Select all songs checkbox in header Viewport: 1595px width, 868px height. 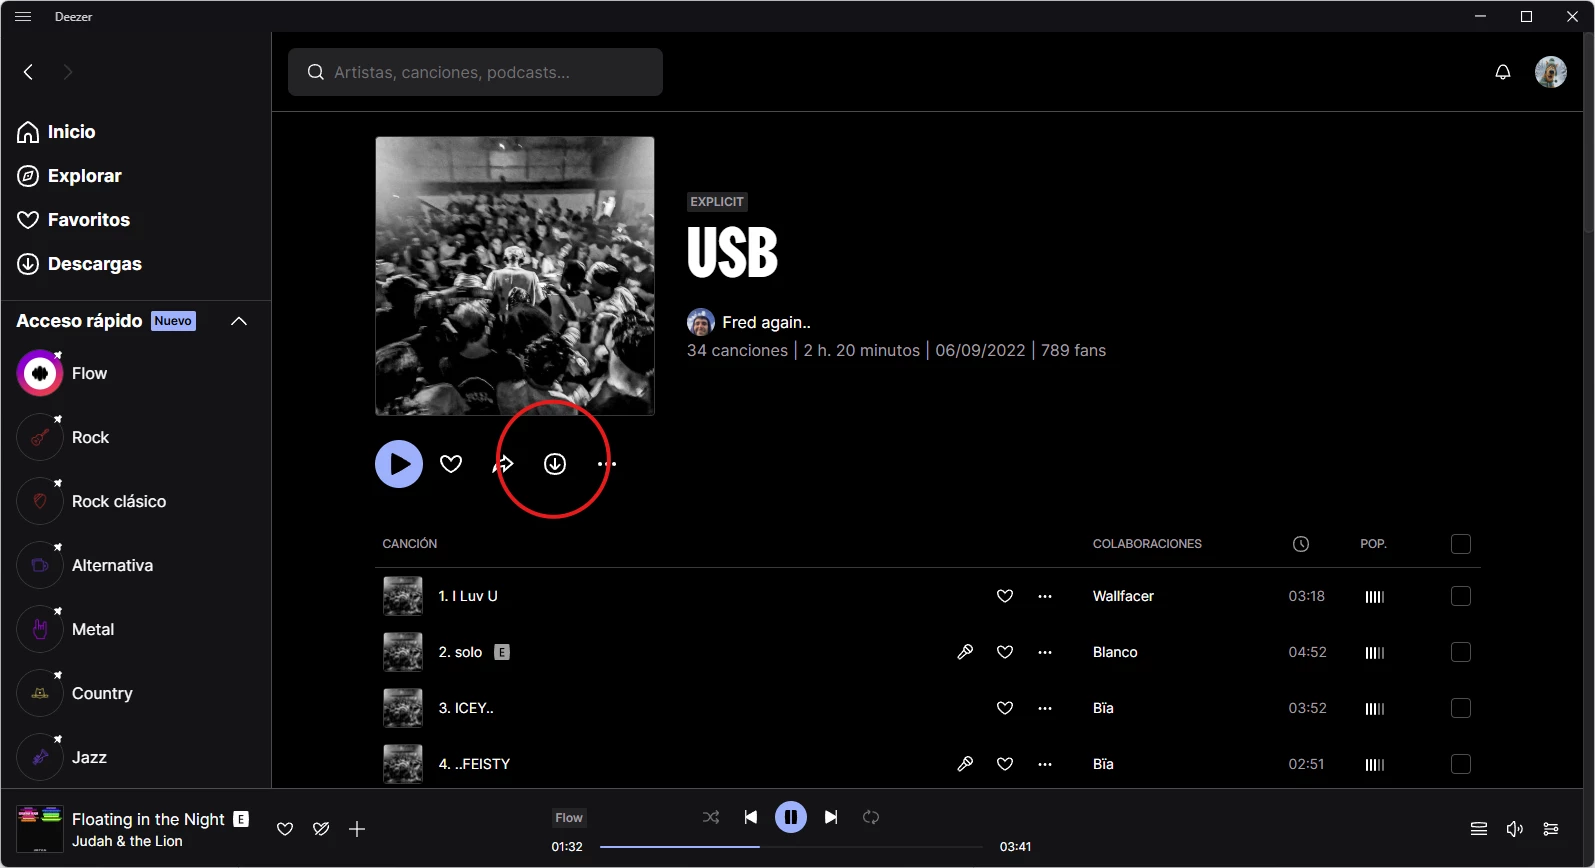pos(1461,544)
